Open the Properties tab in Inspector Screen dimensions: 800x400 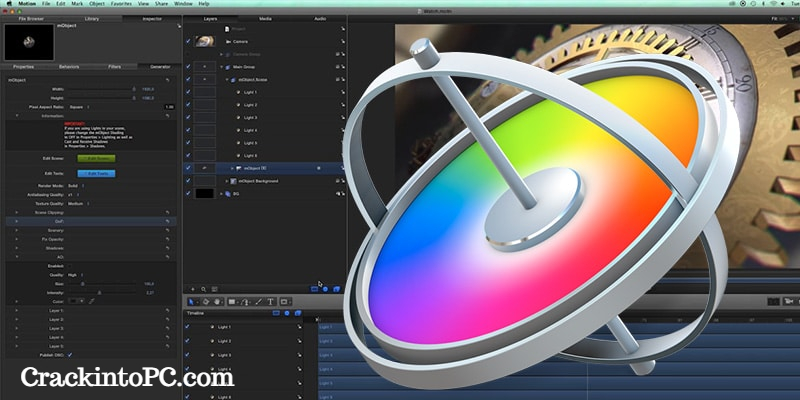click(23, 67)
